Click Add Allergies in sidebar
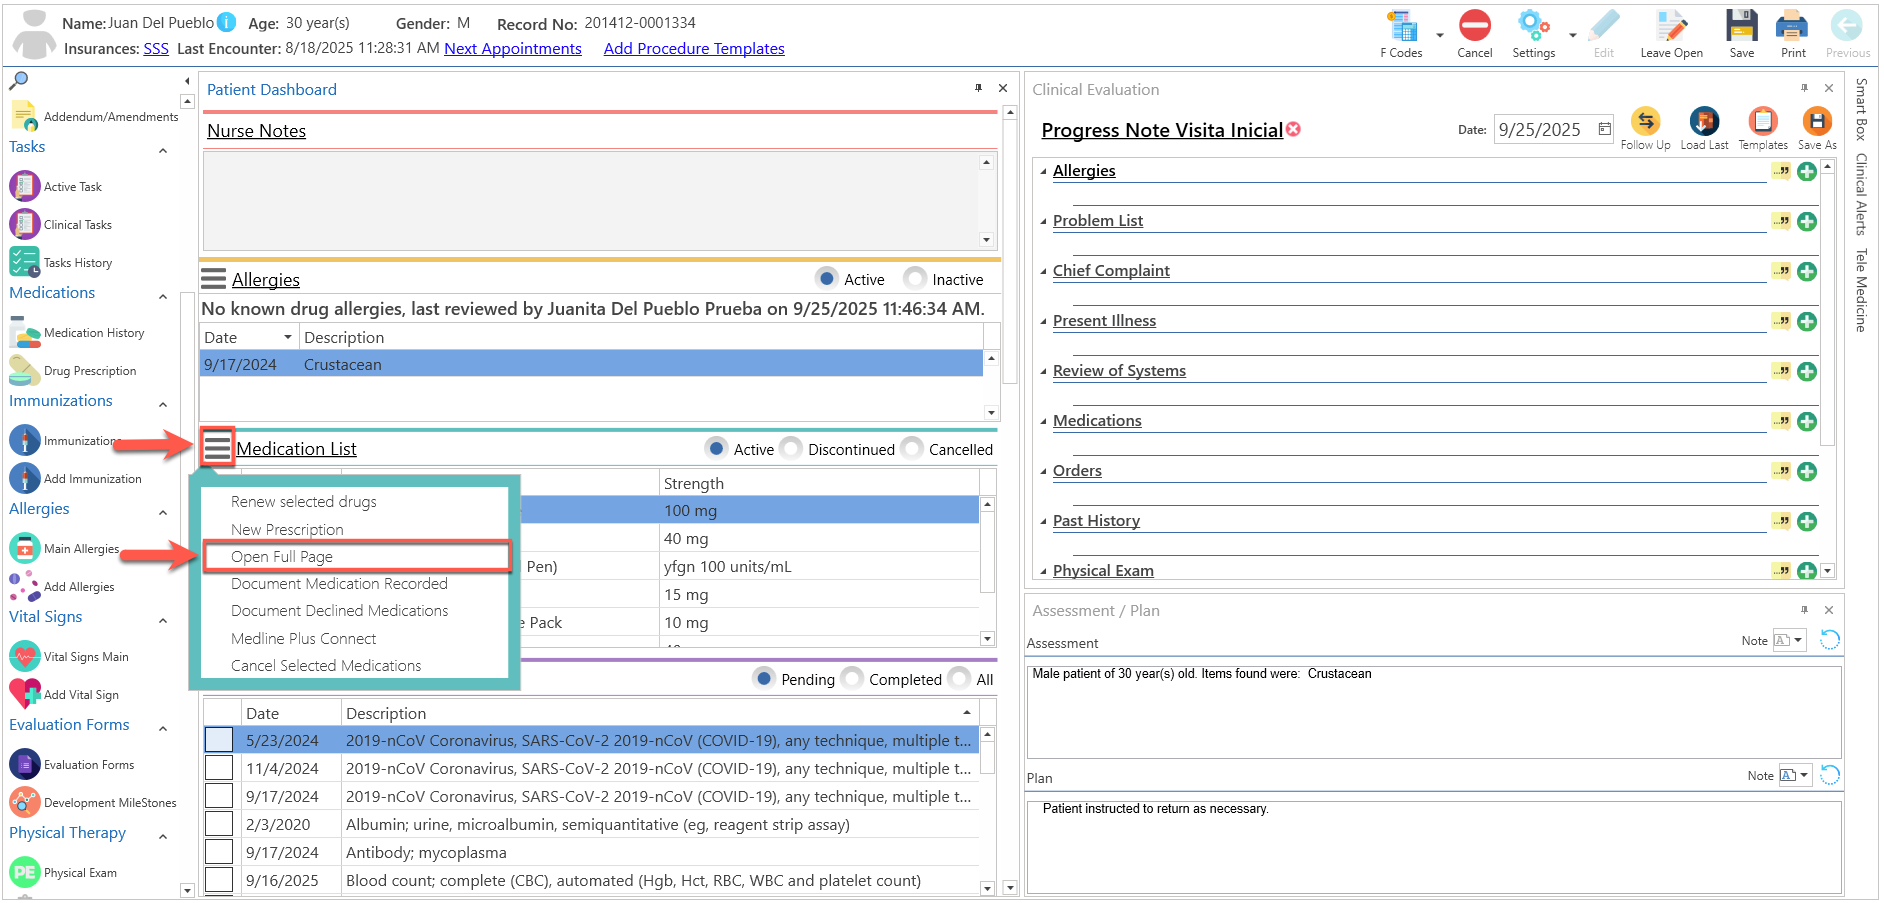Viewport: 1884px width, 903px height. pos(62,586)
